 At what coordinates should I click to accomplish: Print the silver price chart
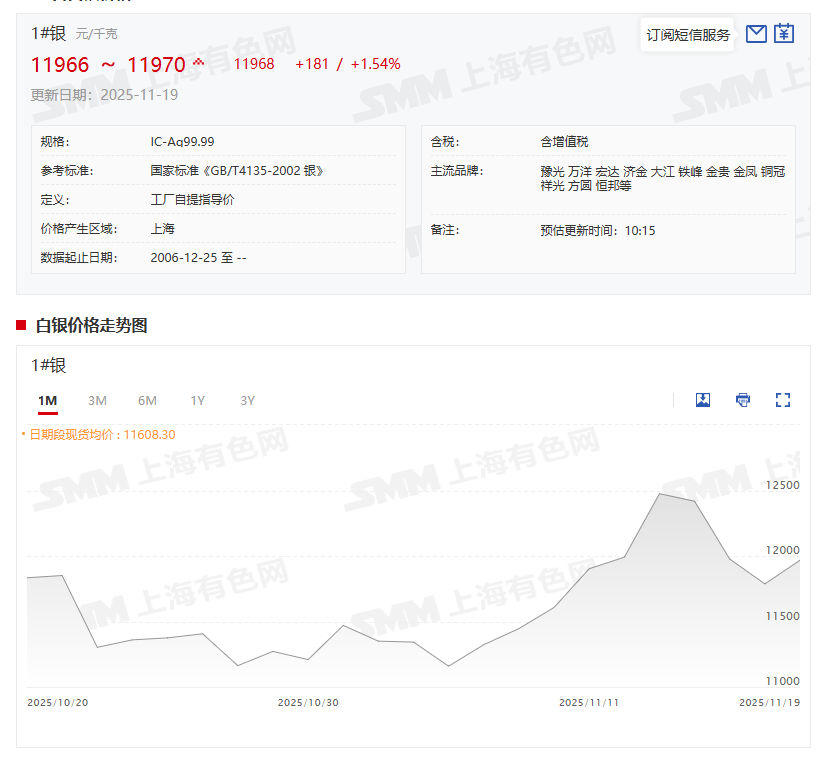[x=743, y=400]
